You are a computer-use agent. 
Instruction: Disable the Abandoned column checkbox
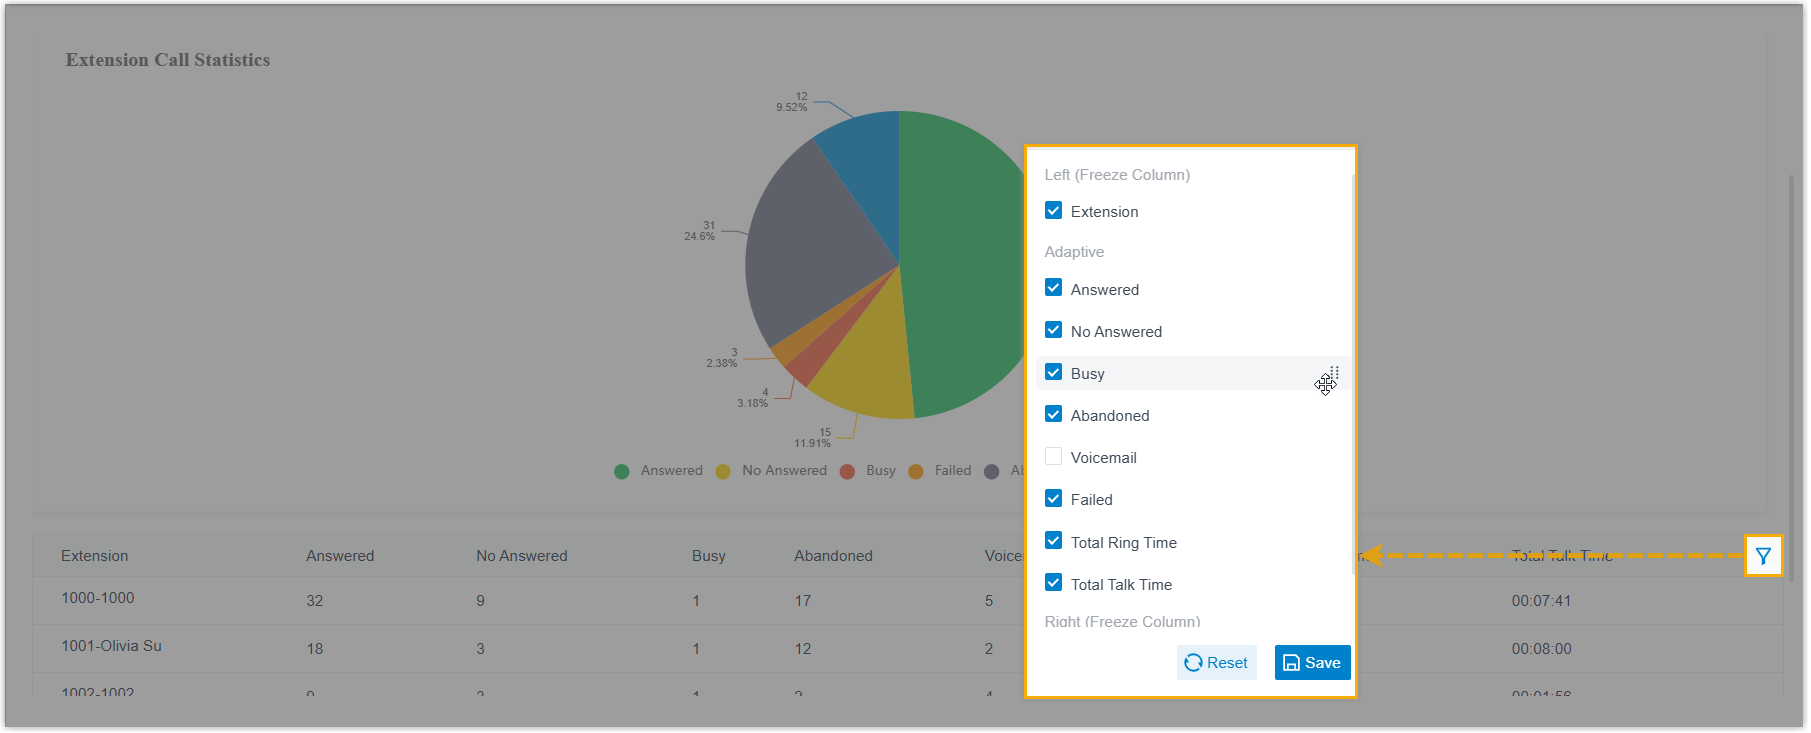click(x=1053, y=414)
